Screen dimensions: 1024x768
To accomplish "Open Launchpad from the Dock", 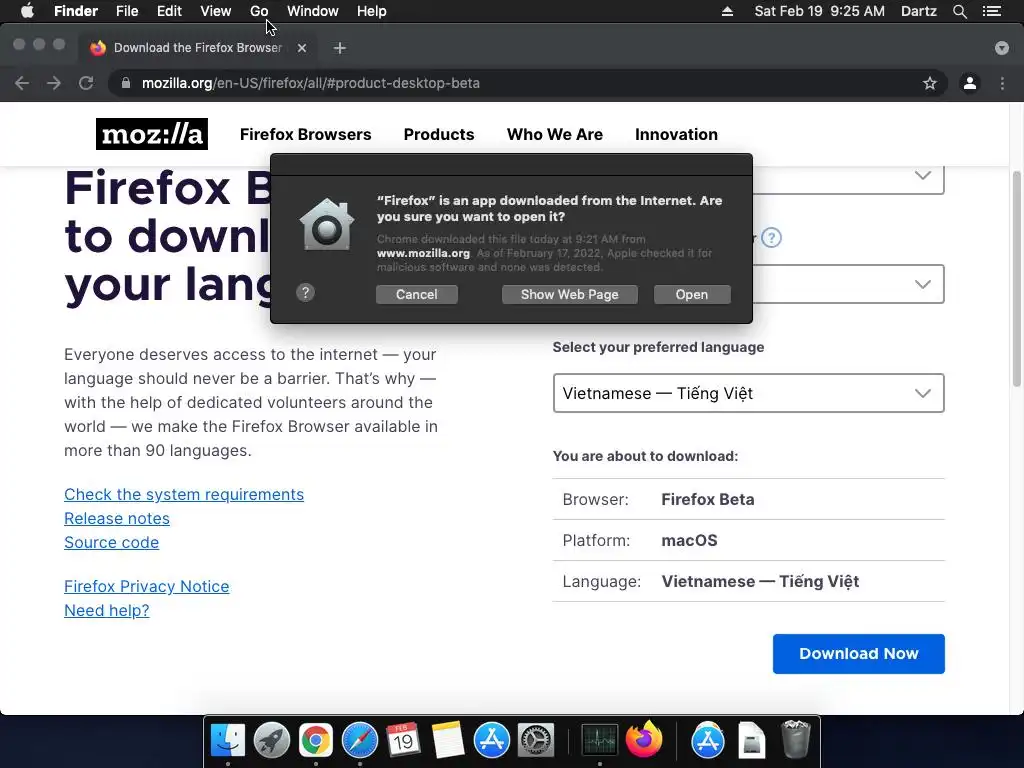I will pyautogui.click(x=272, y=741).
